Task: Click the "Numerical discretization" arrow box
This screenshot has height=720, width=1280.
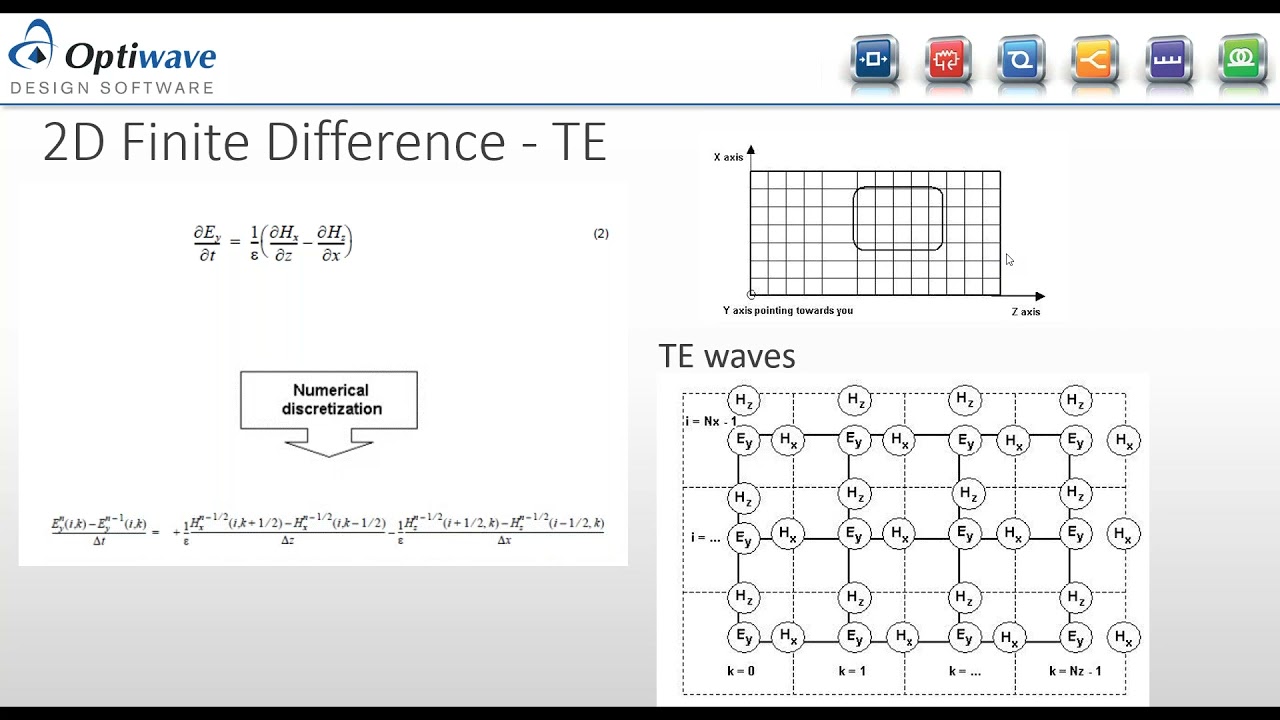Action: tap(329, 414)
